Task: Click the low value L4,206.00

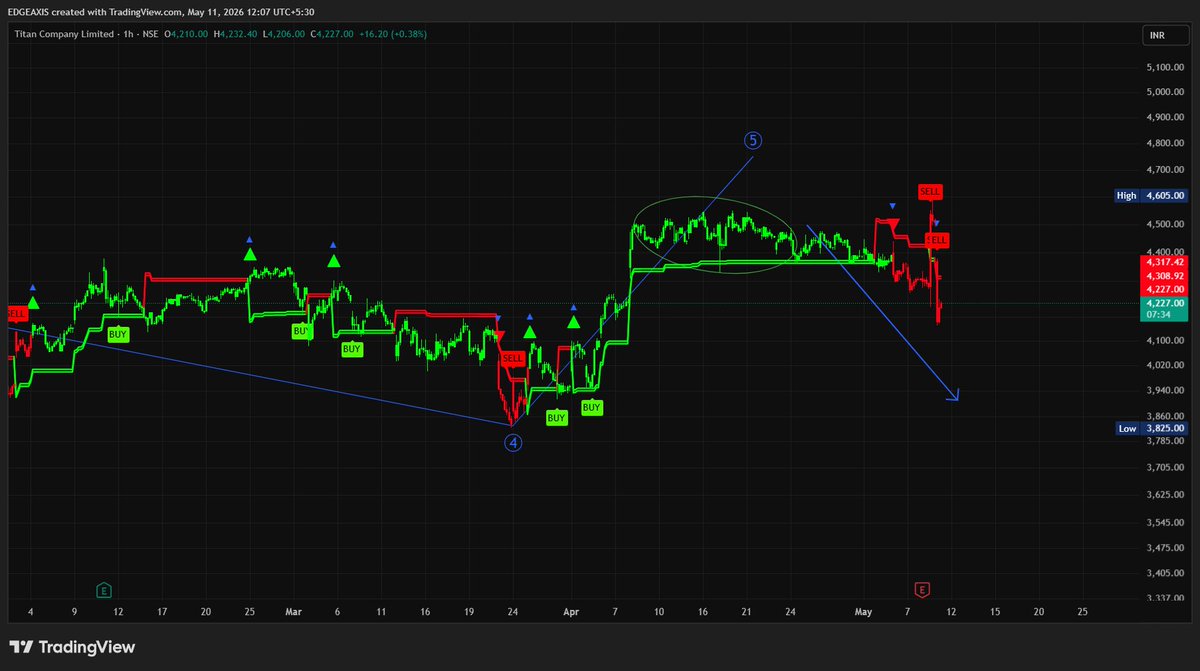Action: coord(283,34)
